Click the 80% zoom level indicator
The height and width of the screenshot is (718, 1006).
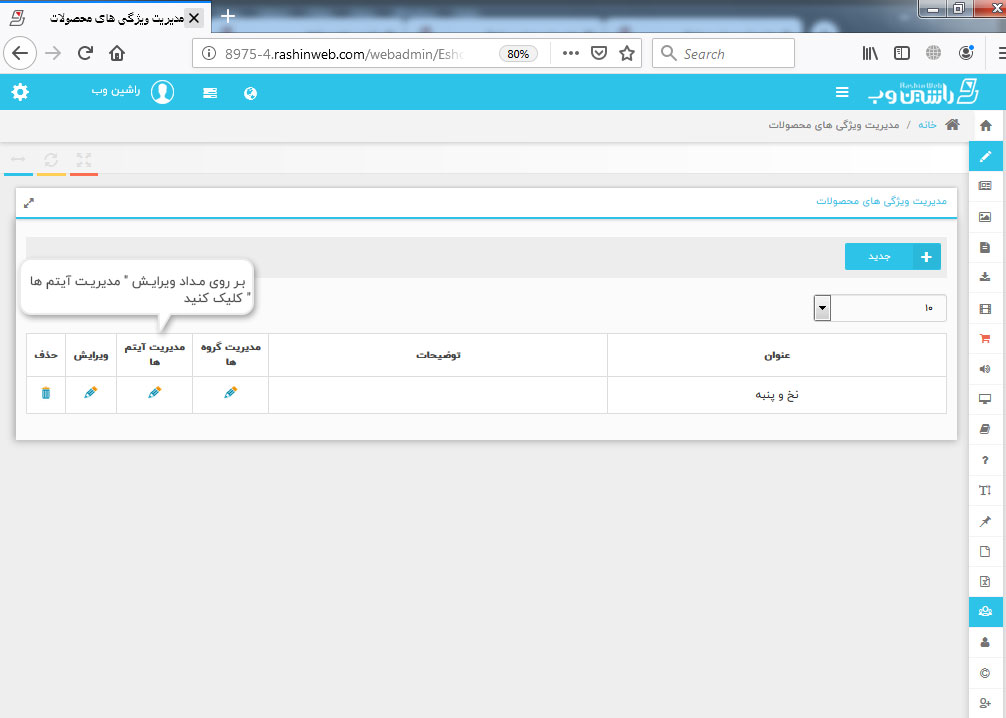(518, 54)
